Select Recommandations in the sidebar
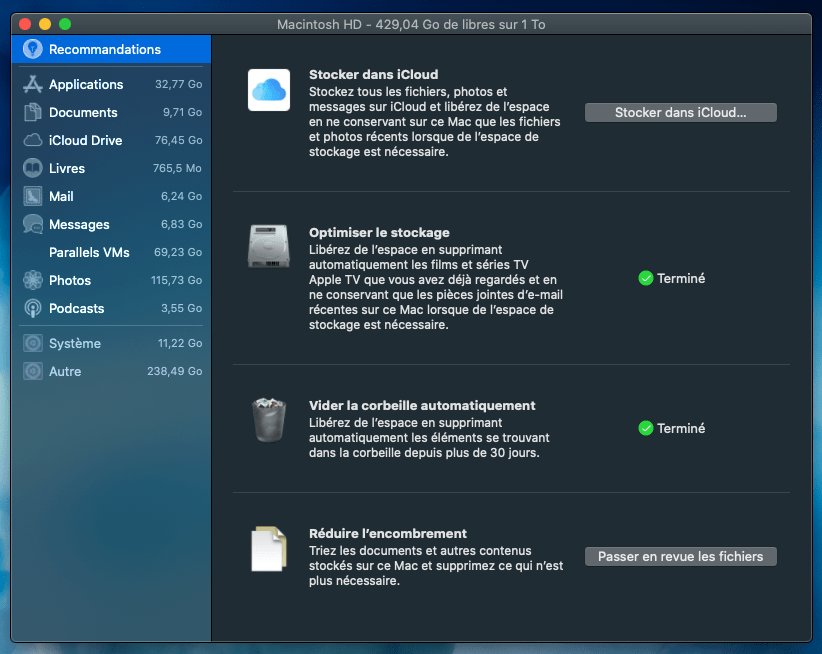Image resolution: width=822 pixels, height=654 pixels. [x=104, y=49]
